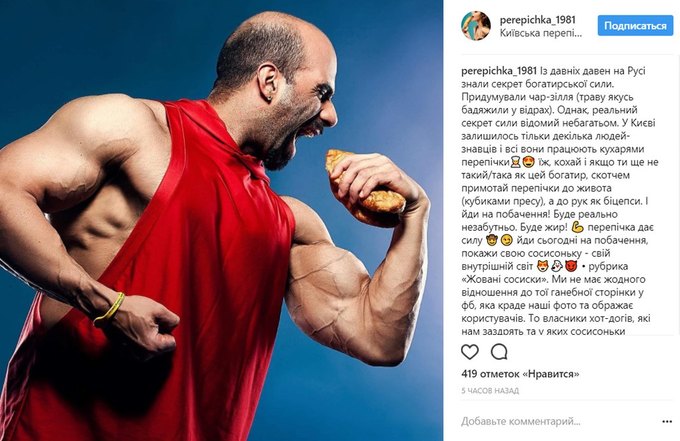Click the Подписаться follow button
Viewport: 680px width, 441px height.
click(635, 26)
